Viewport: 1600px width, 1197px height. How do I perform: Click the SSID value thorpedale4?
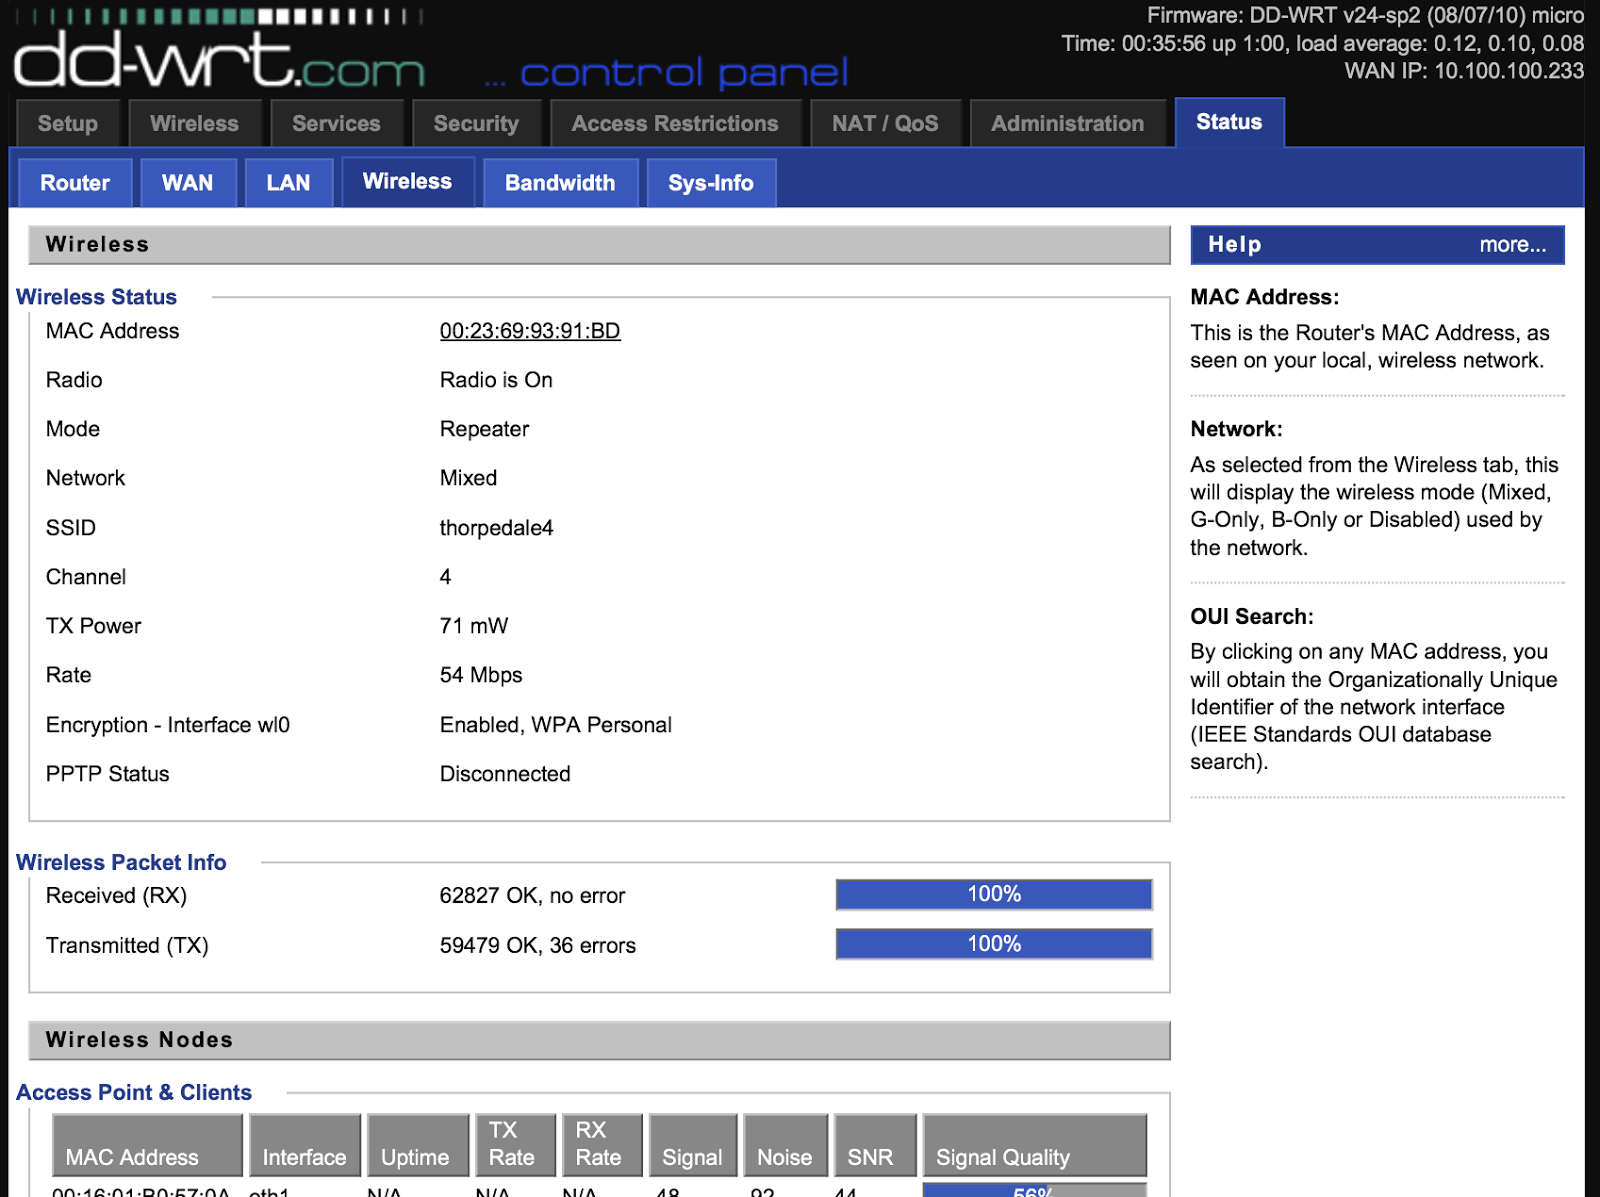496,528
